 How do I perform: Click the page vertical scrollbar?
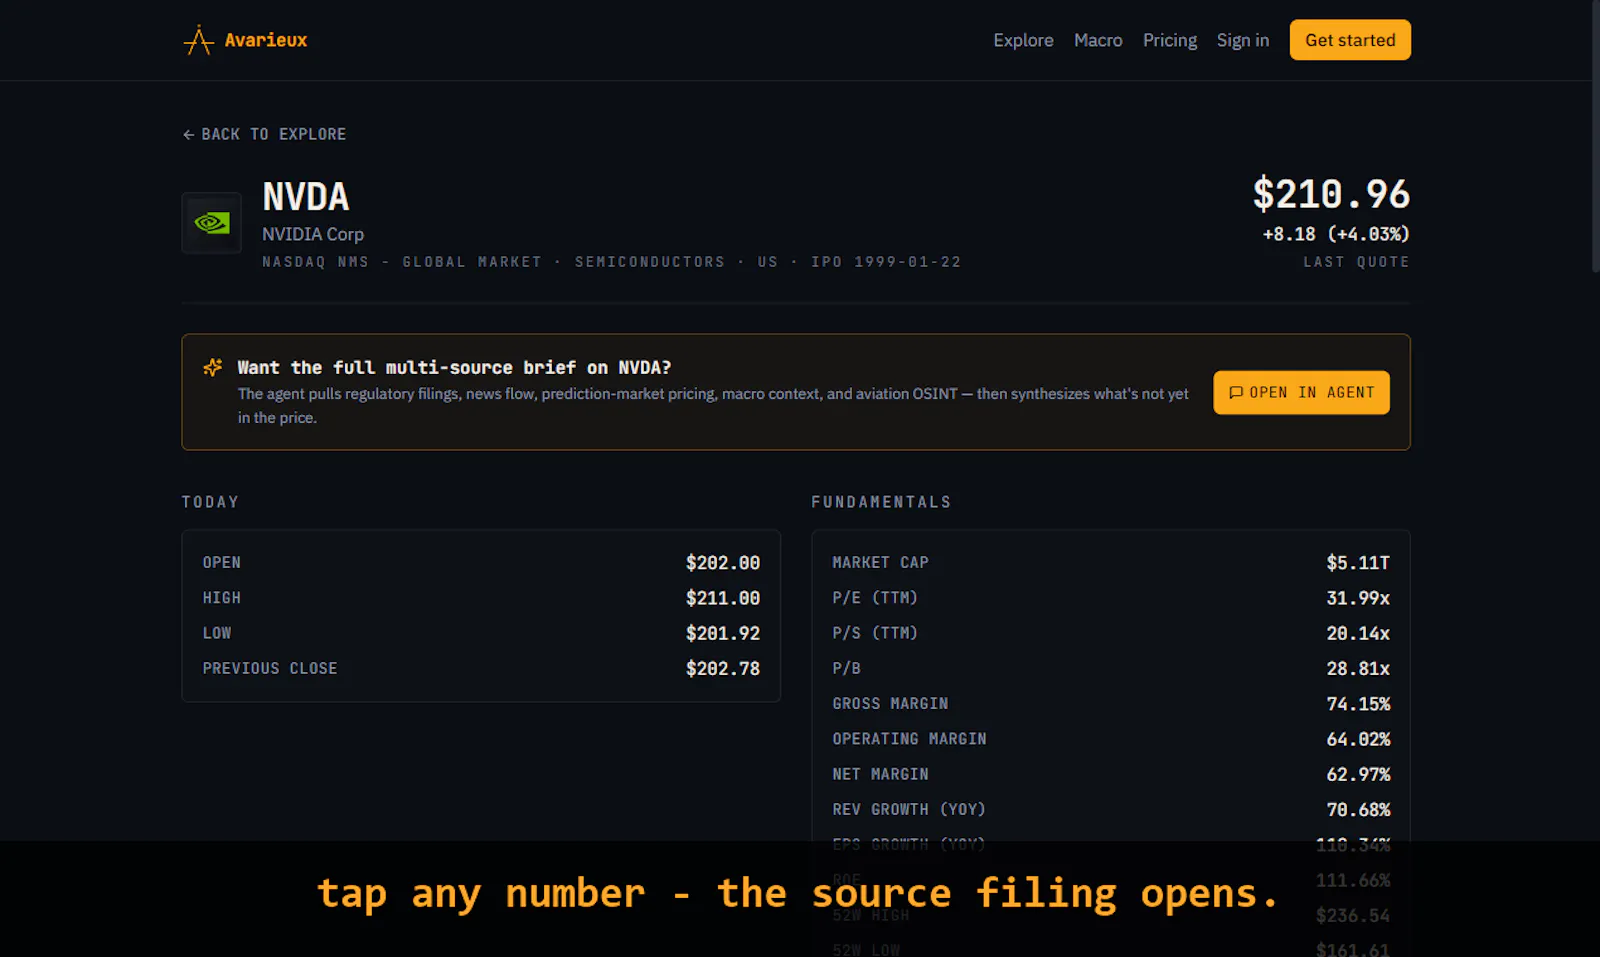point(1595,137)
